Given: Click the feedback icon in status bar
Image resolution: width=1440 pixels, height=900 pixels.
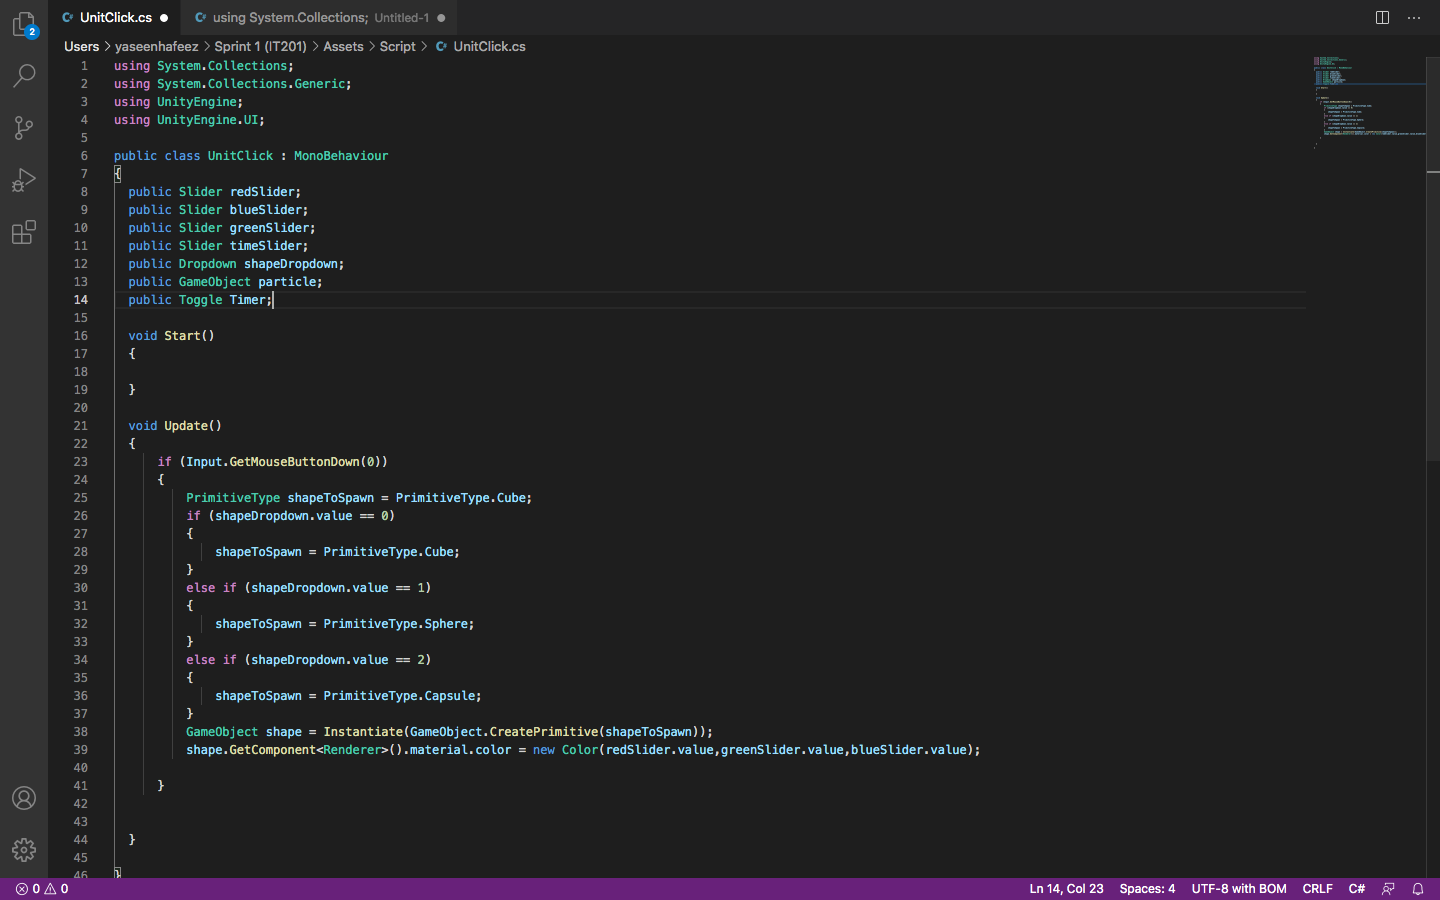Looking at the screenshot, I should (1388, 889).
